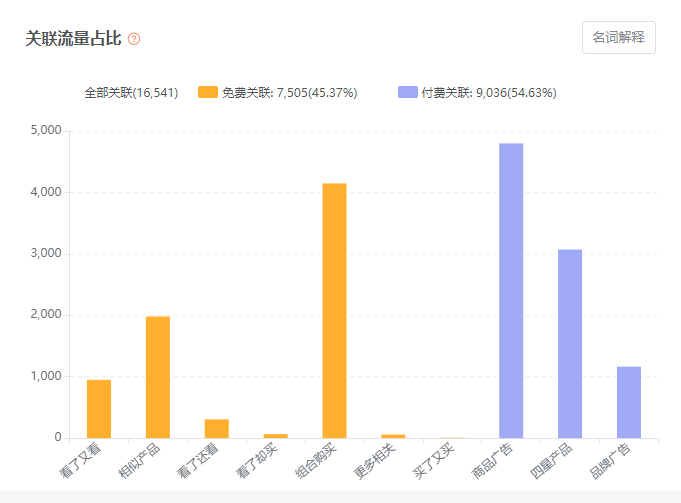The height and width of the screenshot is (503, 681).
Task: Click the 看了又看 axis label
Action: click(81, 460)
